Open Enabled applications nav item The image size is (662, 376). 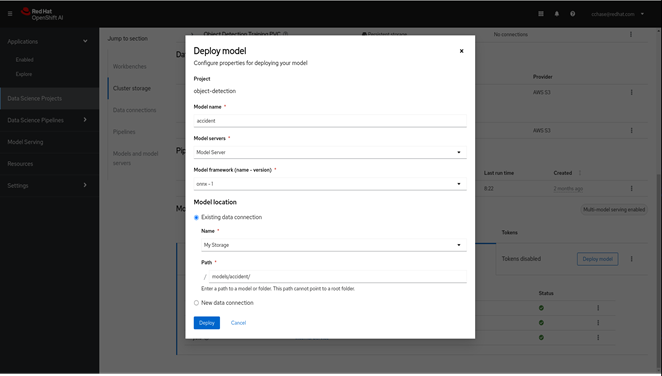point(24,60)
